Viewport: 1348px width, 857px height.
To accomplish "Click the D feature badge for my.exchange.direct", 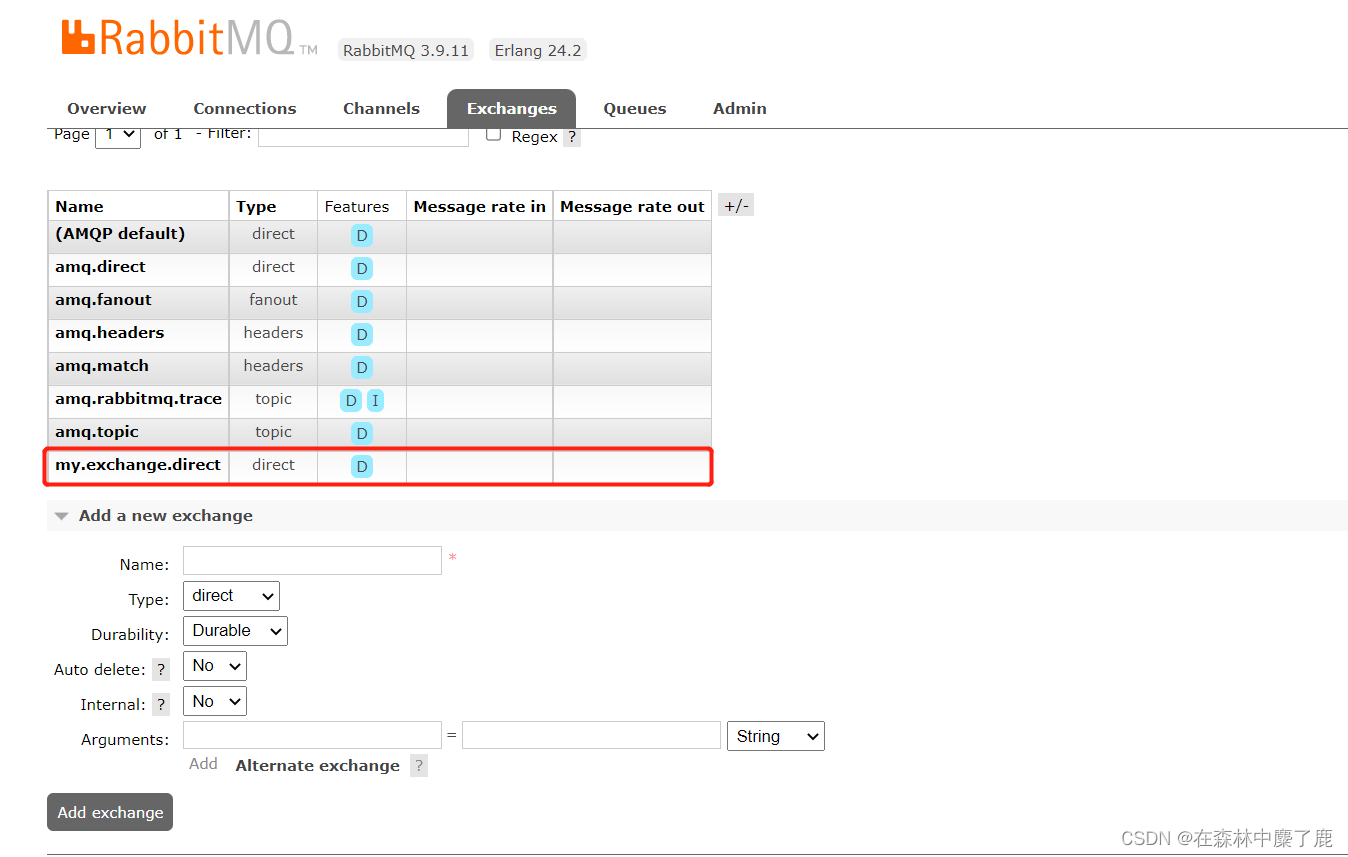I will click(x=362, y=467).
